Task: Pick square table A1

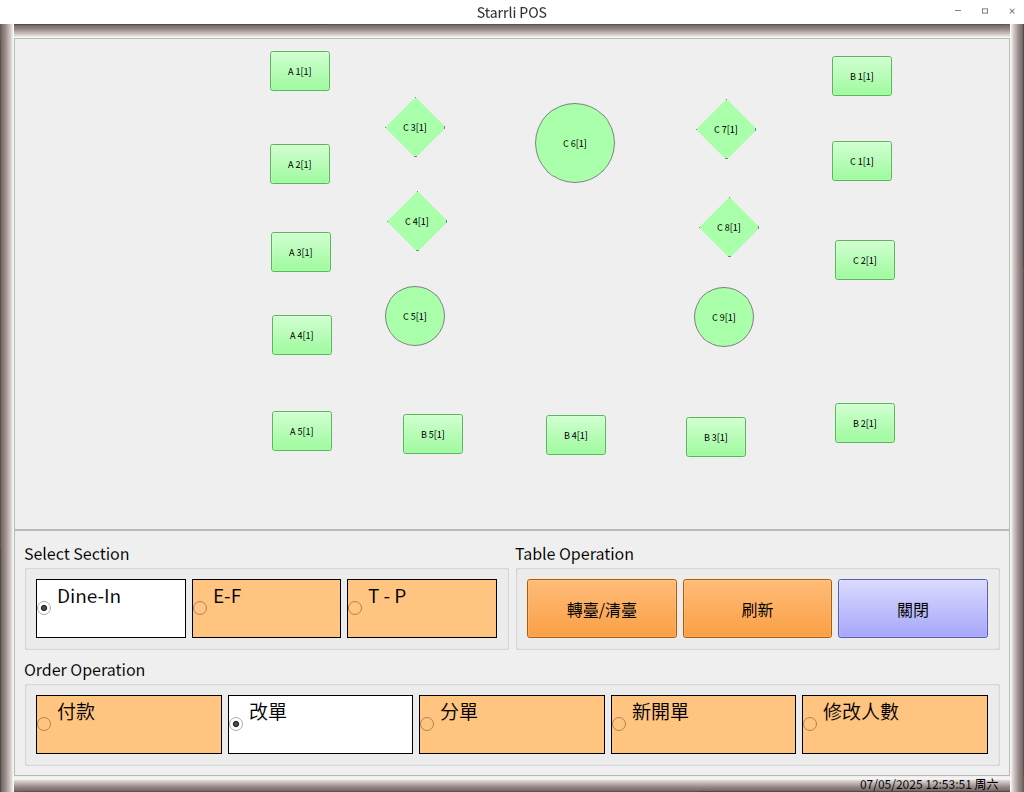Action: [299, 71]
